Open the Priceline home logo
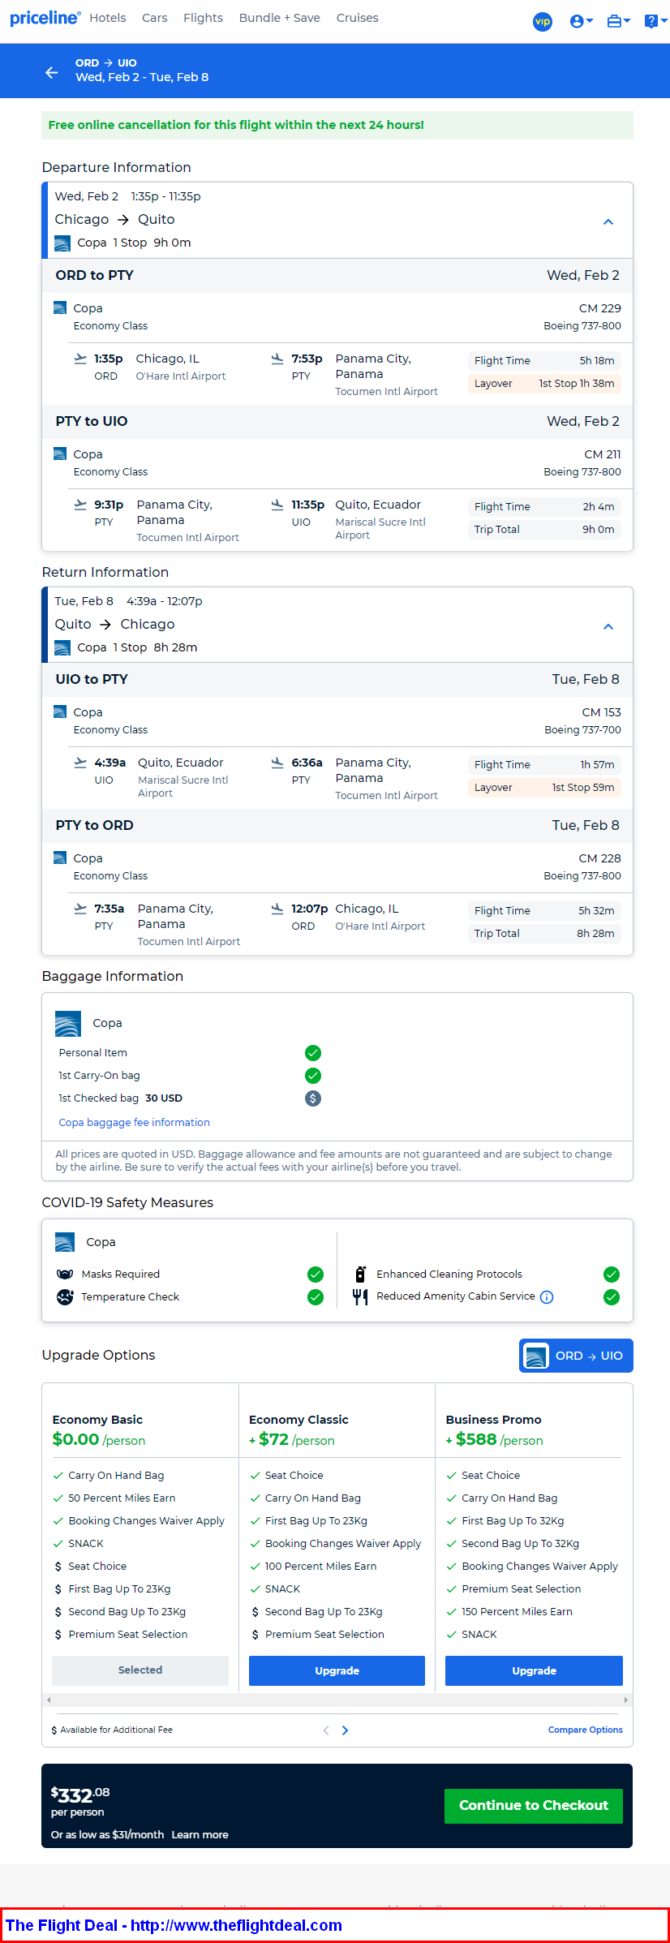670x1943 pixels. coord(45,18)
